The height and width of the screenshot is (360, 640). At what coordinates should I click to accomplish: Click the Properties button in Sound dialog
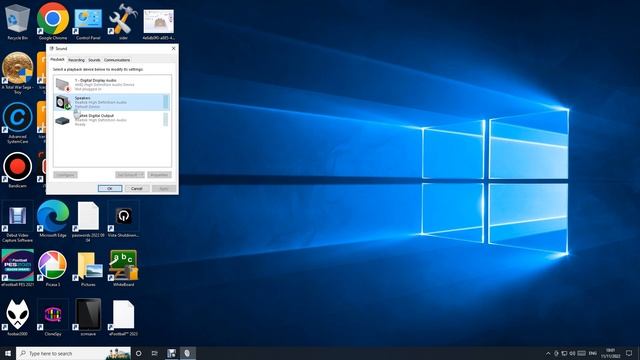[x=159, y=175]
